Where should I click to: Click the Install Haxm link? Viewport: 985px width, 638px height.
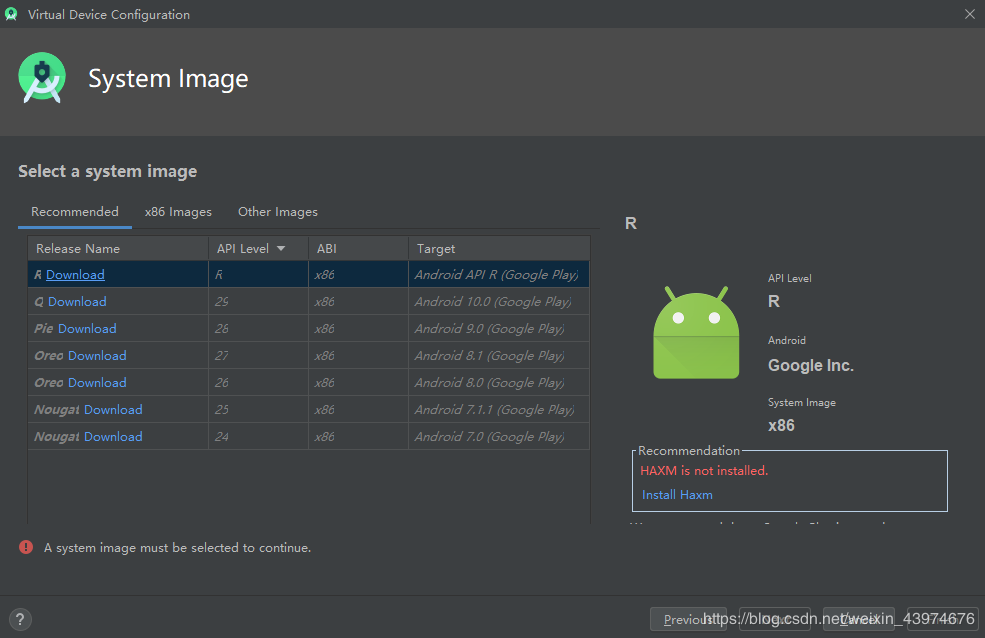pos(677,494)
